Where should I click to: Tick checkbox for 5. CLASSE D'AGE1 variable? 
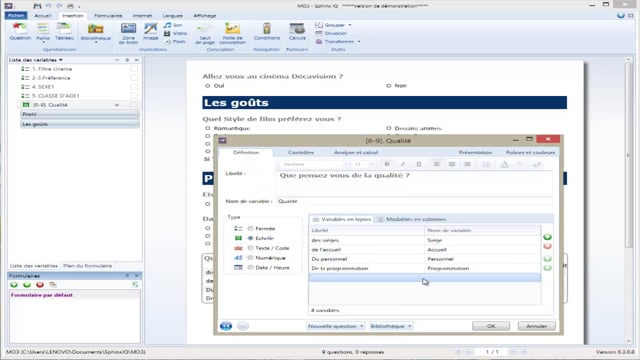(x=133, y=96)
